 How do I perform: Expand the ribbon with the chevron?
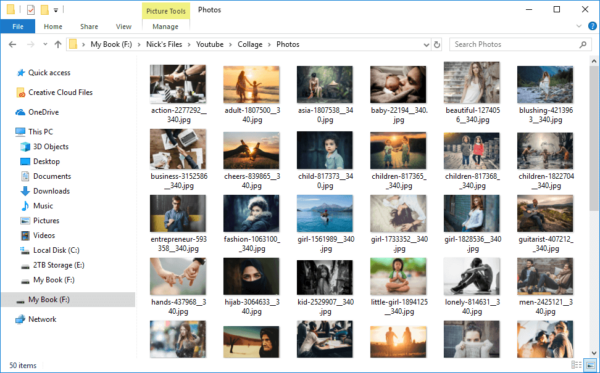[579, 26]
